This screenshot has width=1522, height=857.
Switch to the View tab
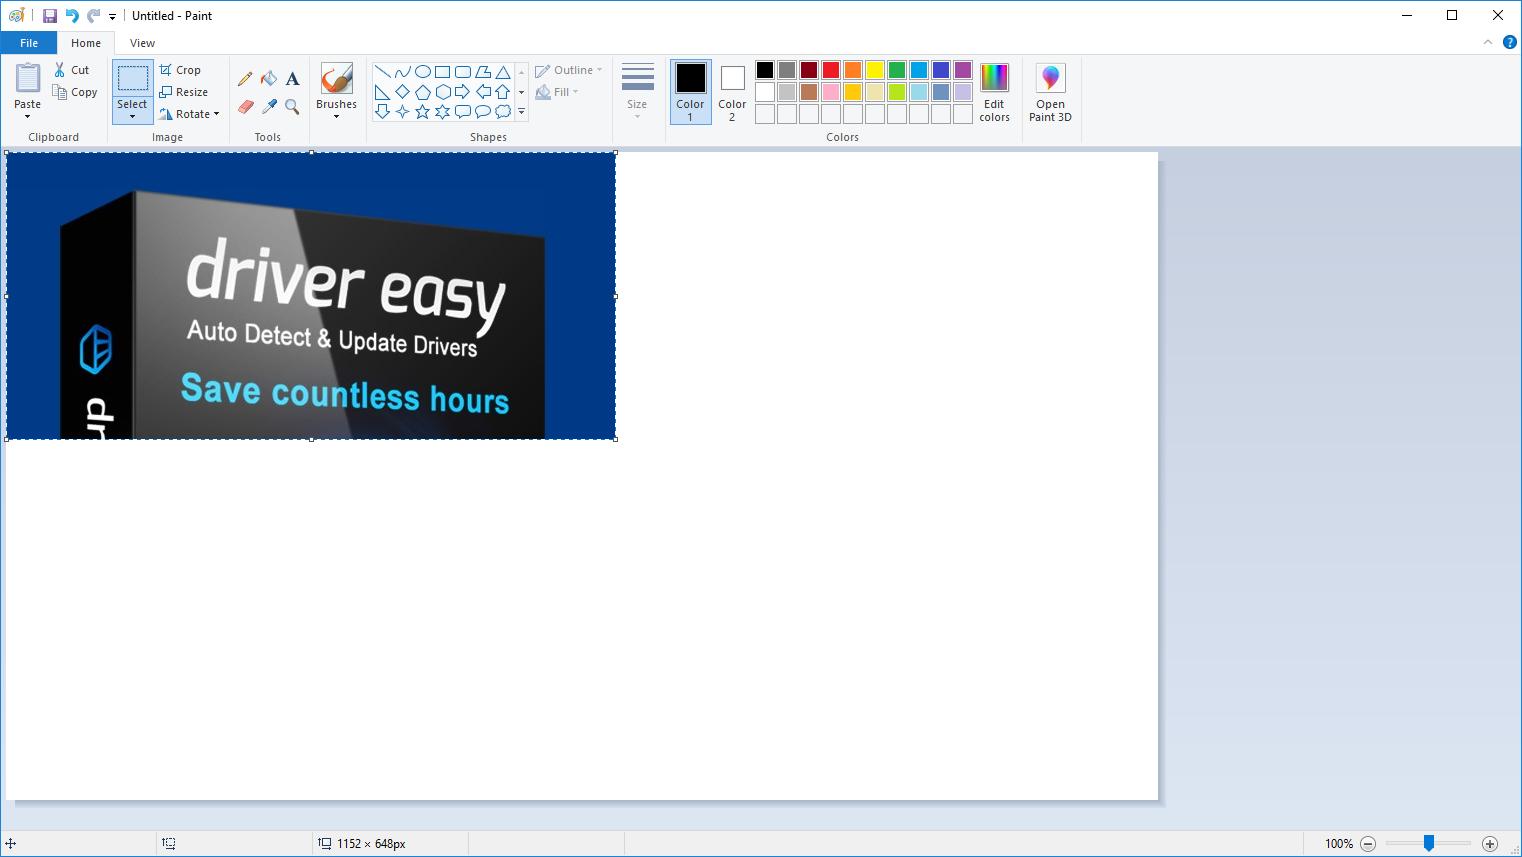[142, 43]
